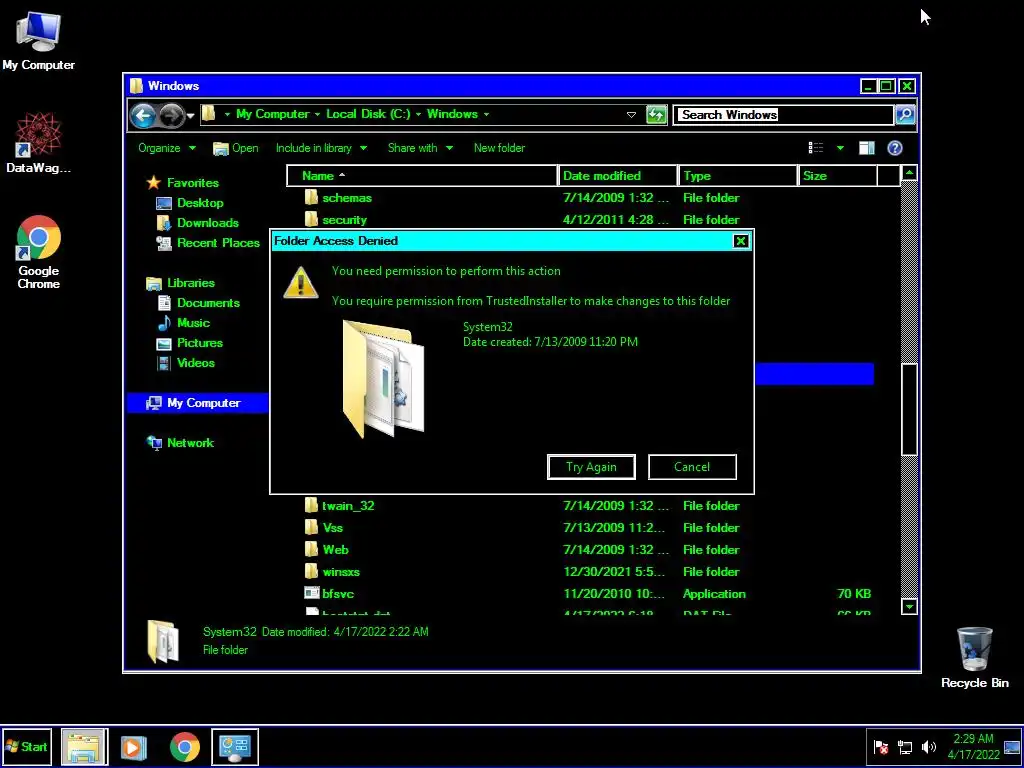Toggle the preview pane
The height and width of the screenshot is (768, 1024).
tap(866, 148)
